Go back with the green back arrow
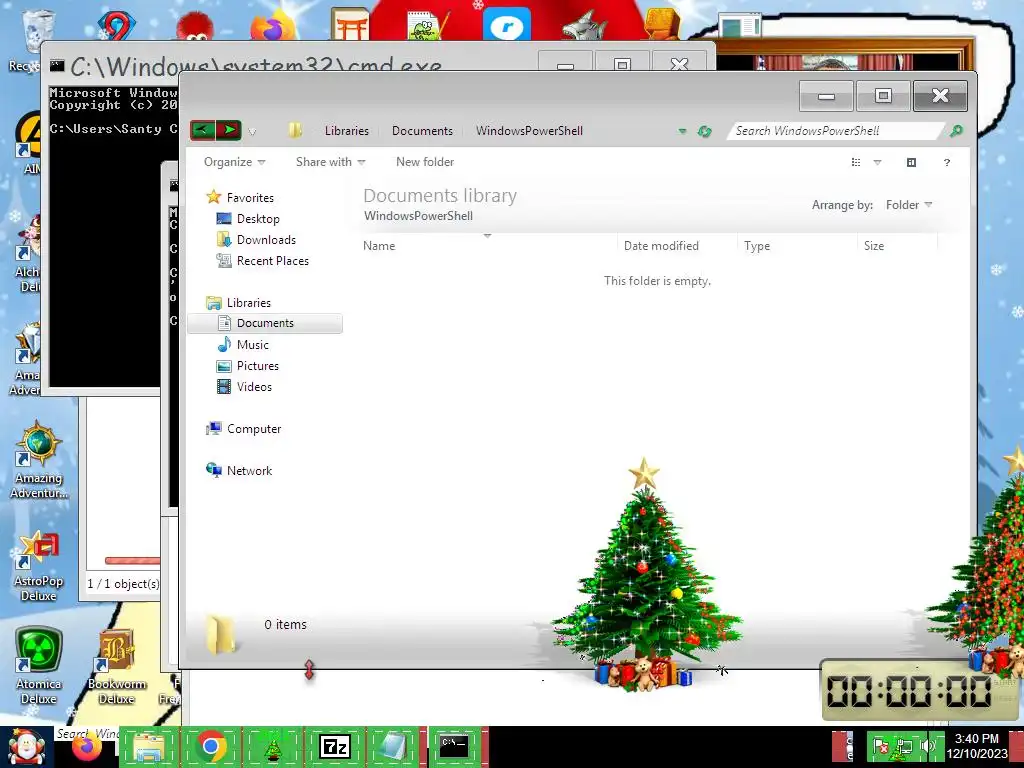The width and height of the screenshot is (1024, 768). click(202, 130)
